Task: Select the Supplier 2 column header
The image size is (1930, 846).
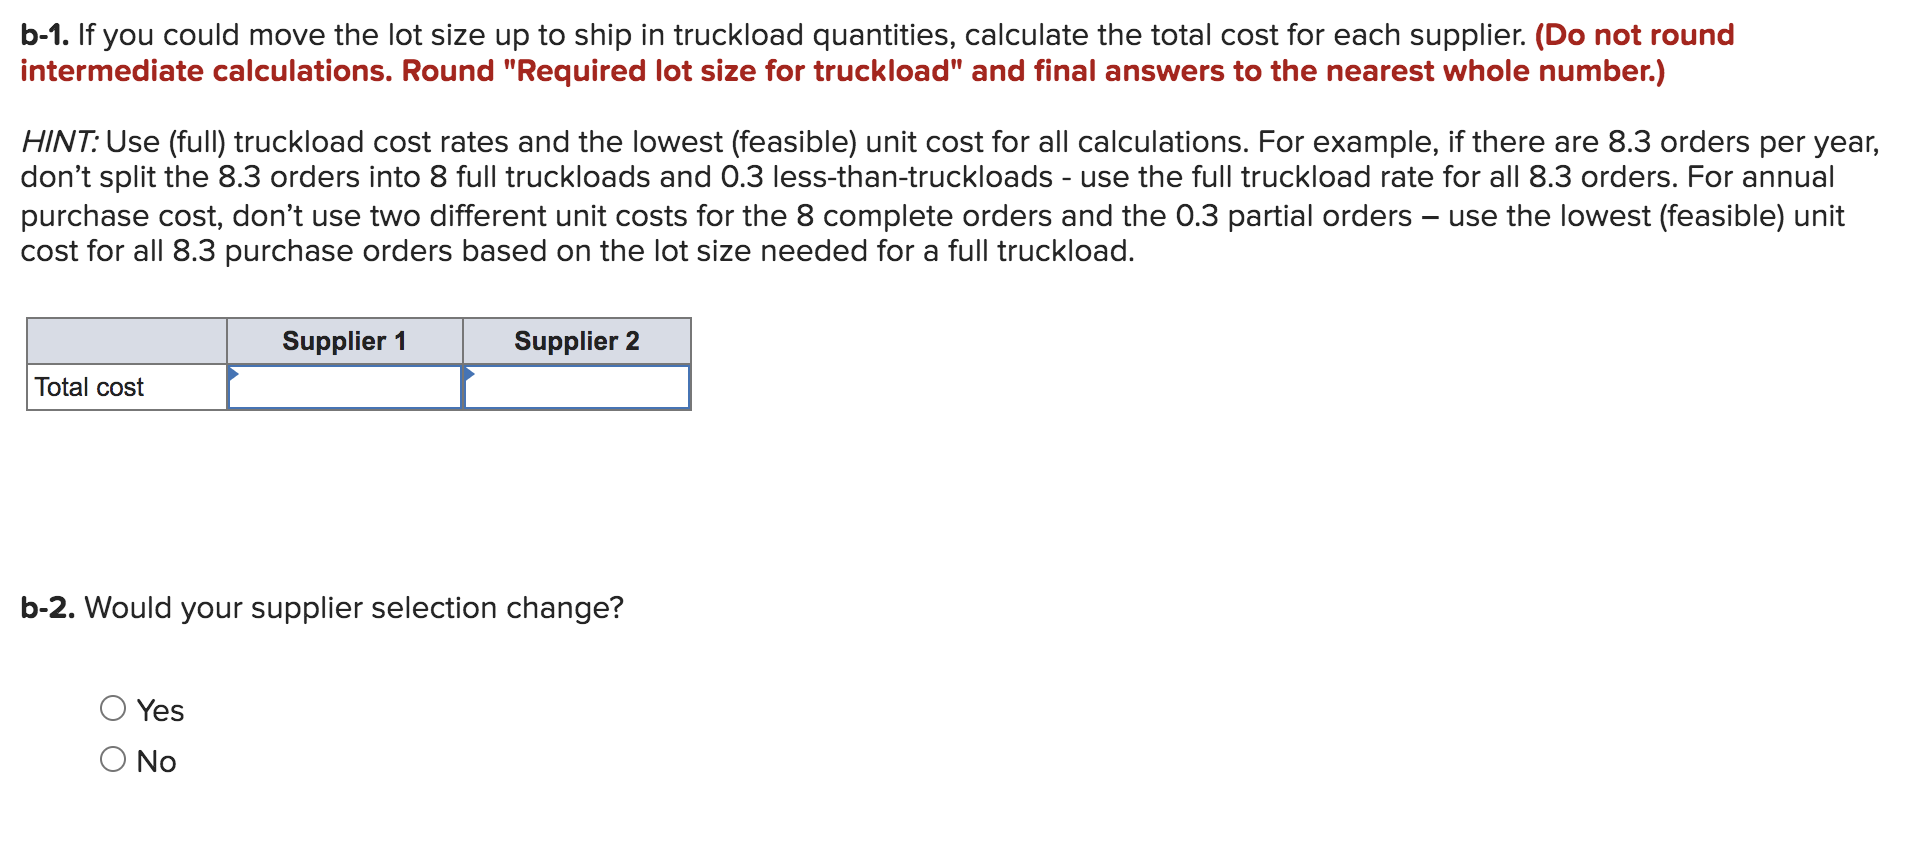Action: (576, 341)
